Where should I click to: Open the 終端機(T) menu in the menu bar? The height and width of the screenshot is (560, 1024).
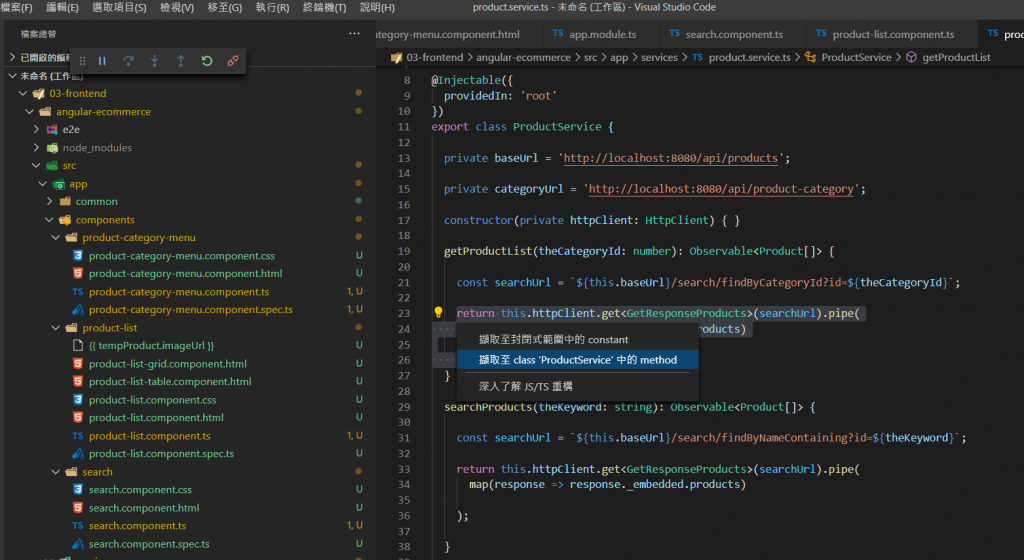(324, 7)
